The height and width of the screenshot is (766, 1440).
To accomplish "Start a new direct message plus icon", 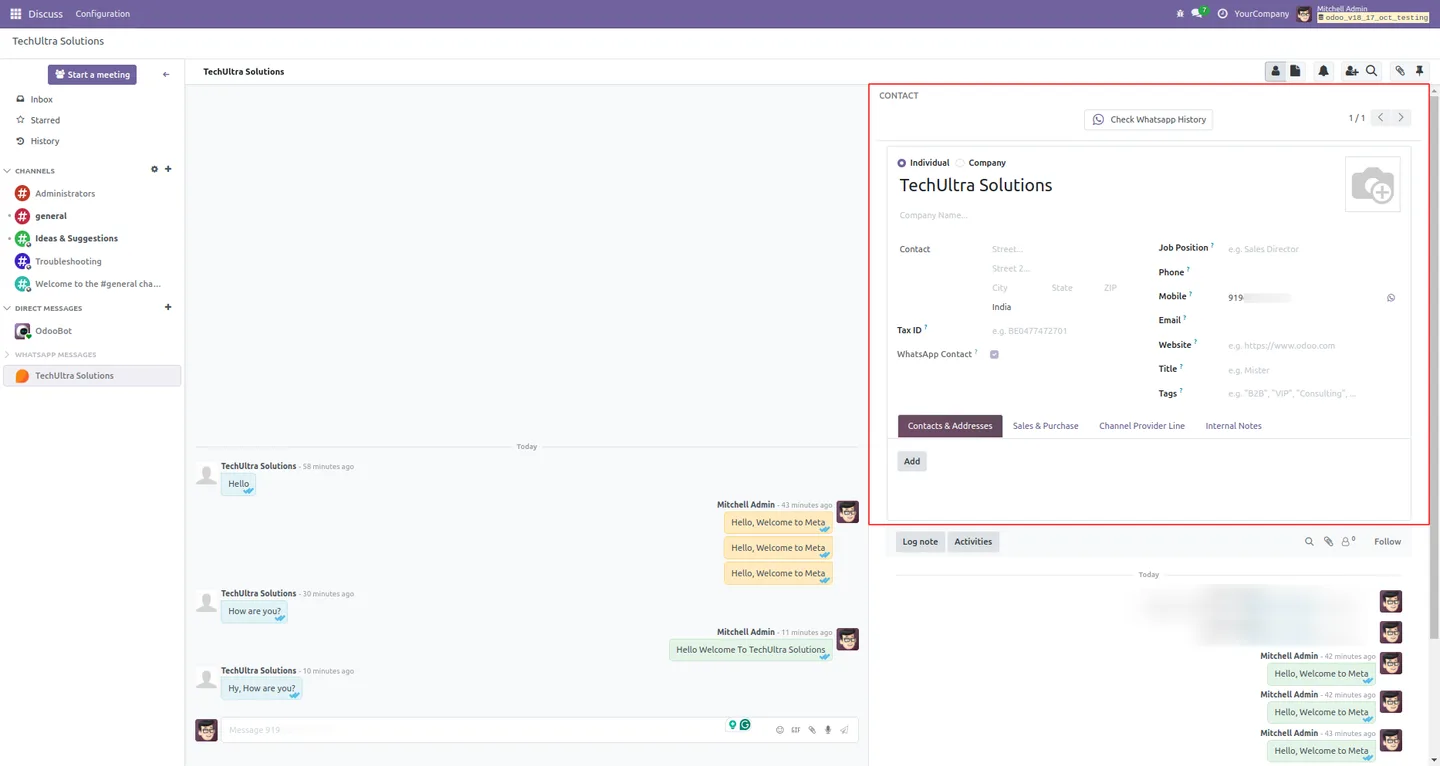I will pos(168,307).
